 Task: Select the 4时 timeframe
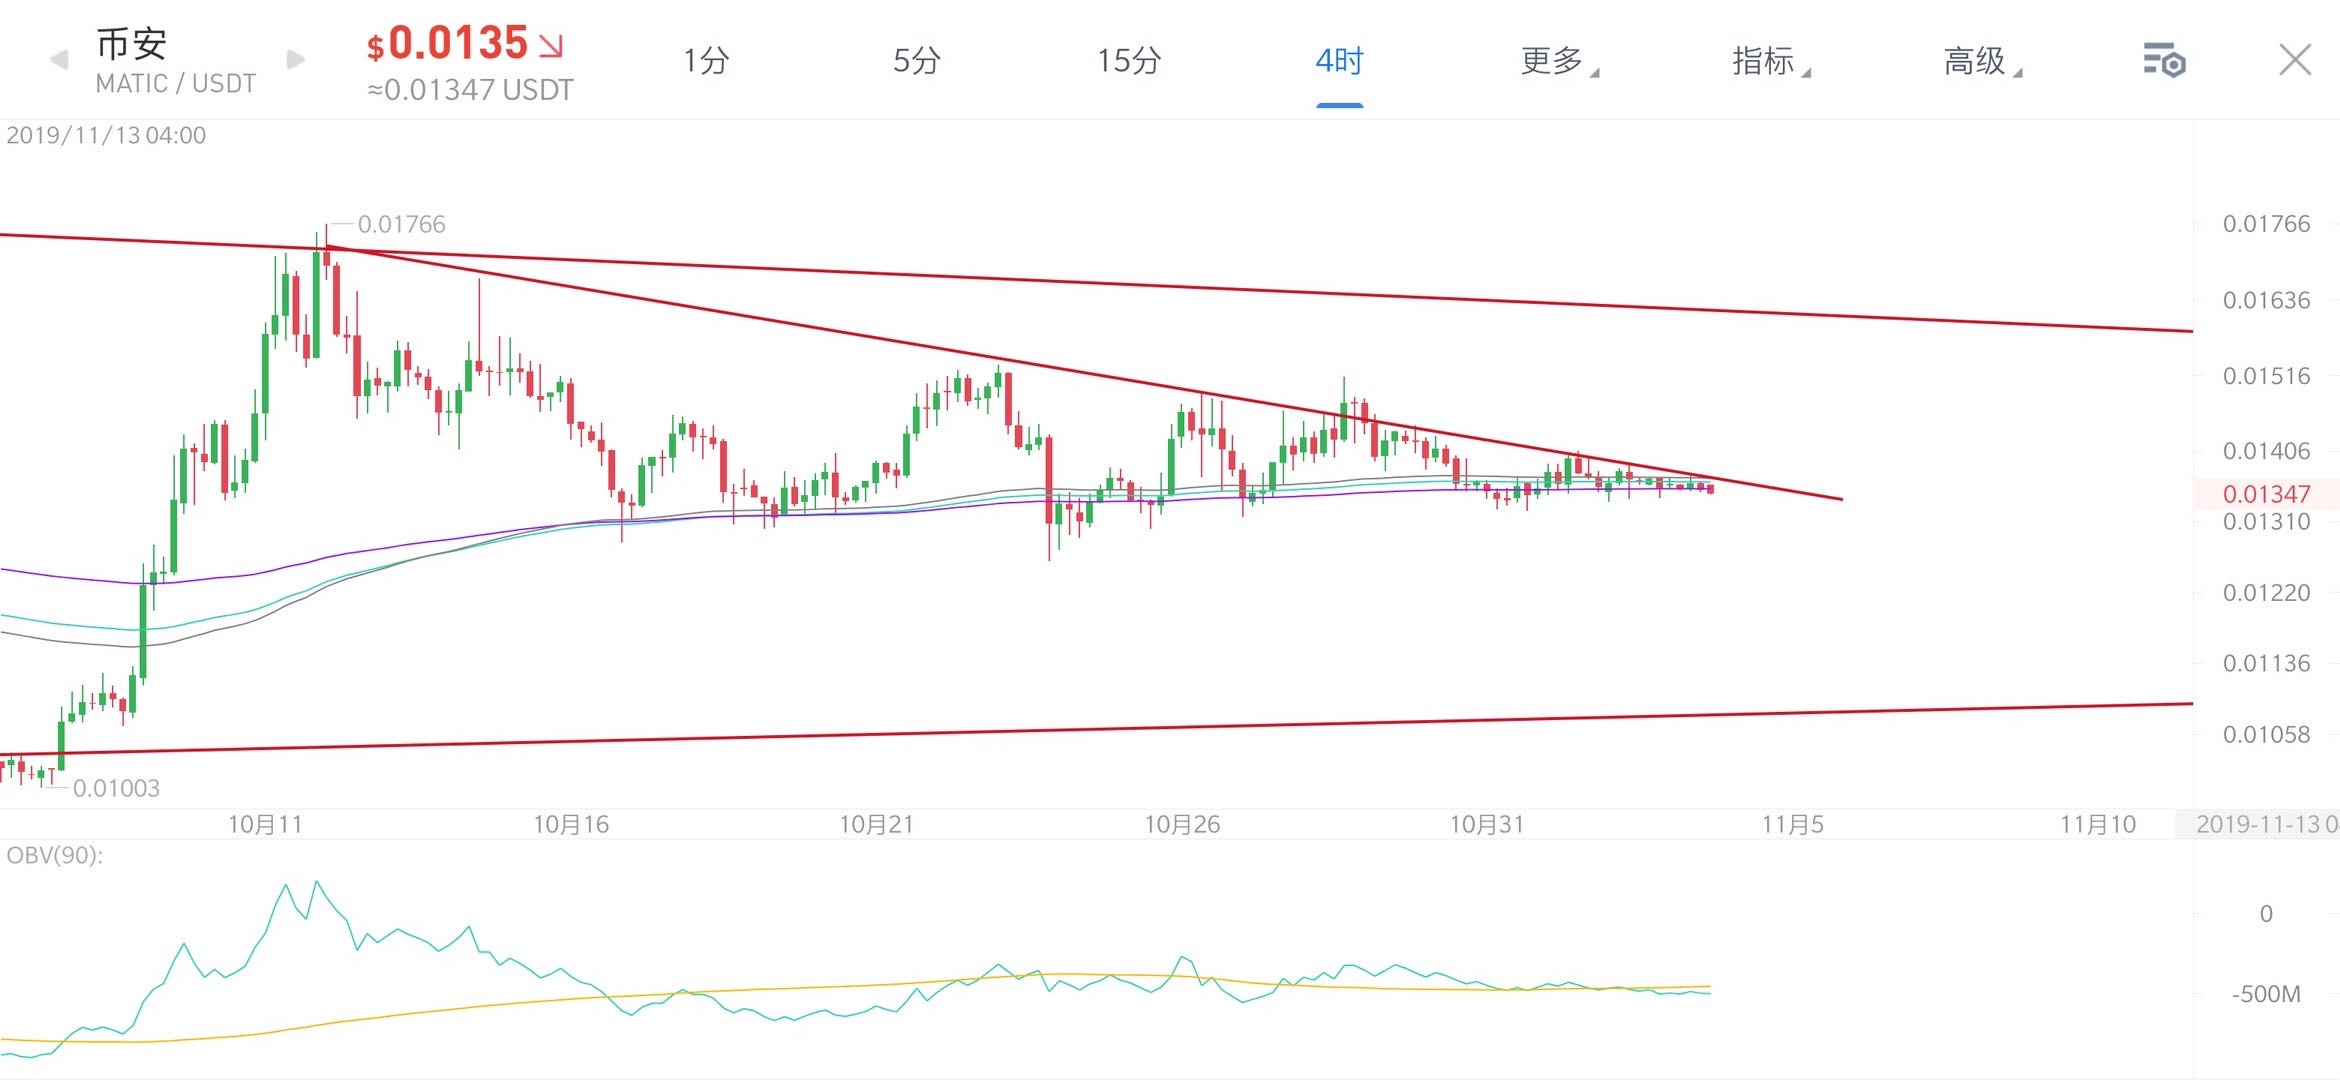pyautogui.click(x=1339, y=61)
